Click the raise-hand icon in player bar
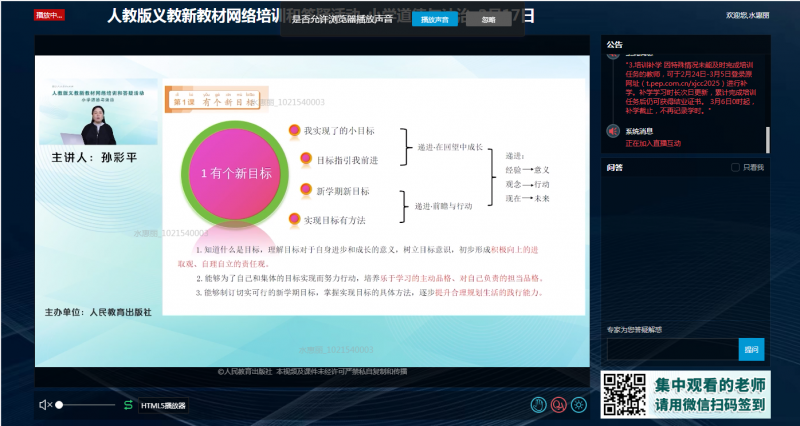800x426 pixels. tap(538, 405)
